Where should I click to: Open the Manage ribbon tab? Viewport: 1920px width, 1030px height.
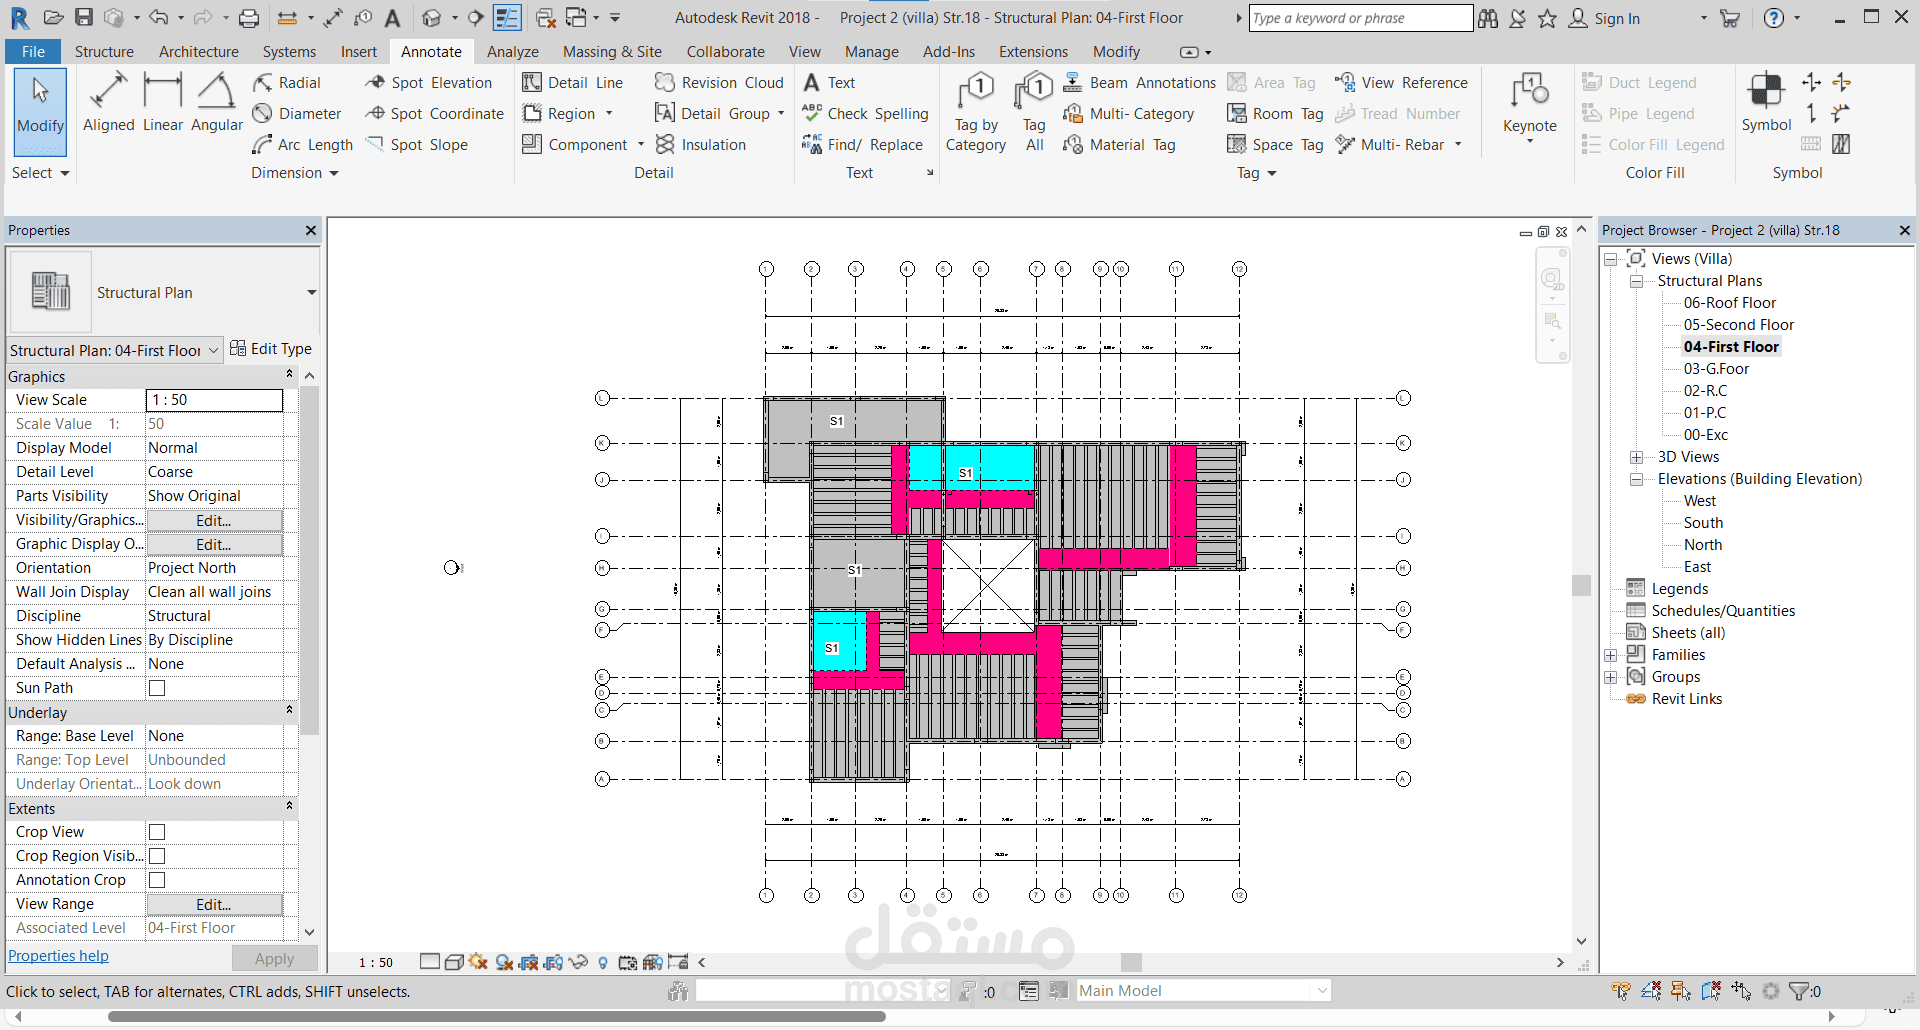[x=872, y=52]
